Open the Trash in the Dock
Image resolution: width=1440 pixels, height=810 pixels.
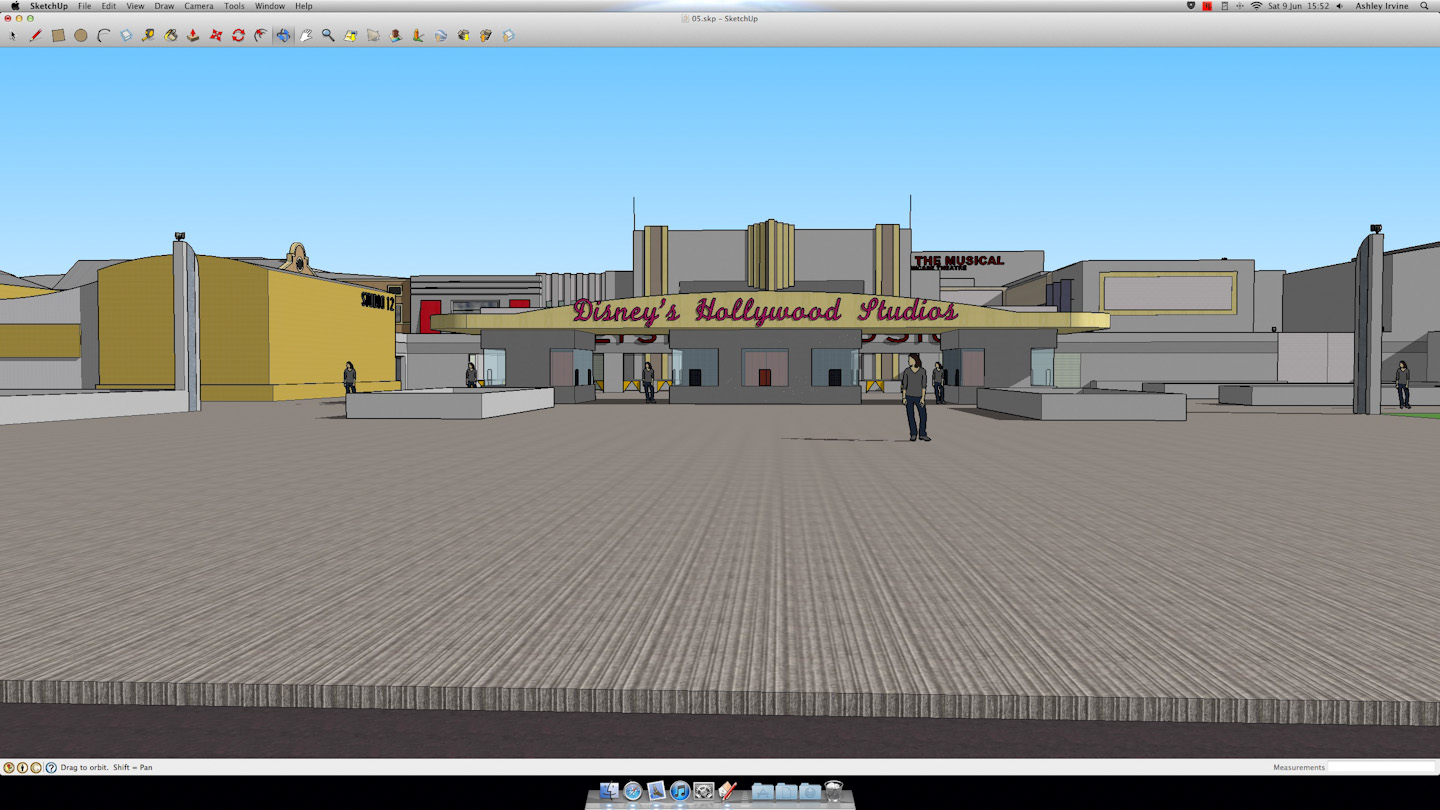tap(833, 791)
